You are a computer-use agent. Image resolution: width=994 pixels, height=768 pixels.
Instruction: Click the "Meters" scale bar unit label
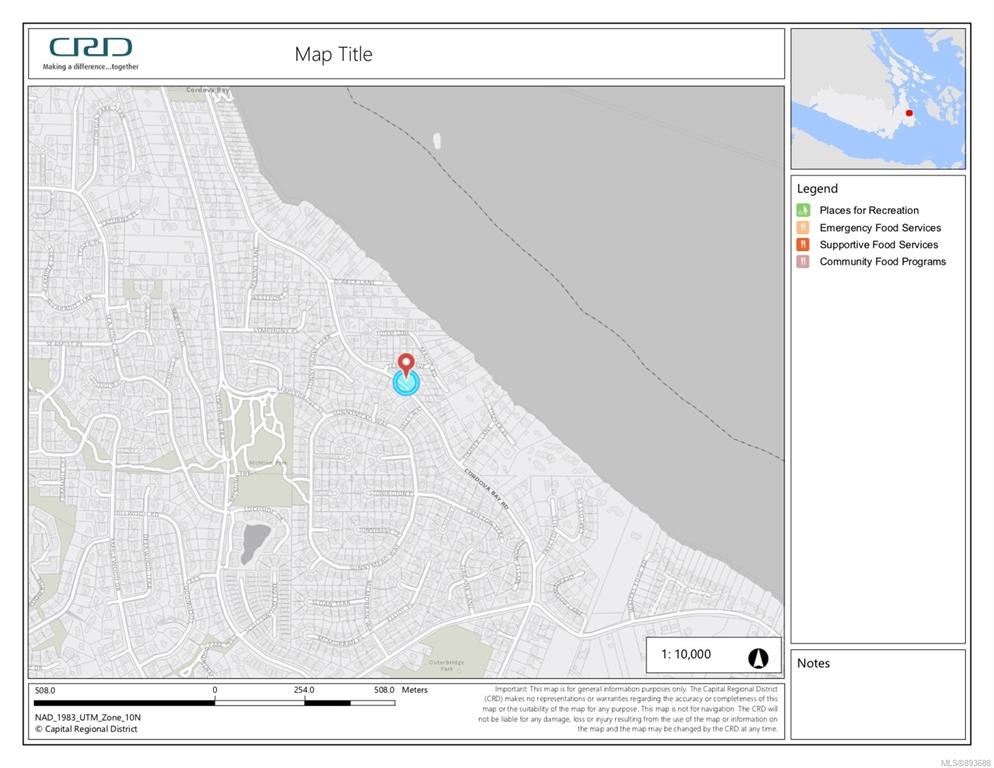pos(415,690)
